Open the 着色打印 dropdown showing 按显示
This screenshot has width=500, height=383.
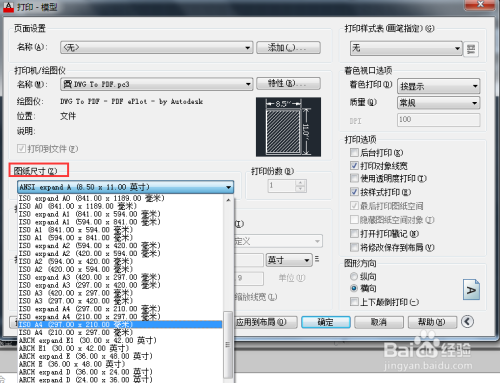point(438,86)
